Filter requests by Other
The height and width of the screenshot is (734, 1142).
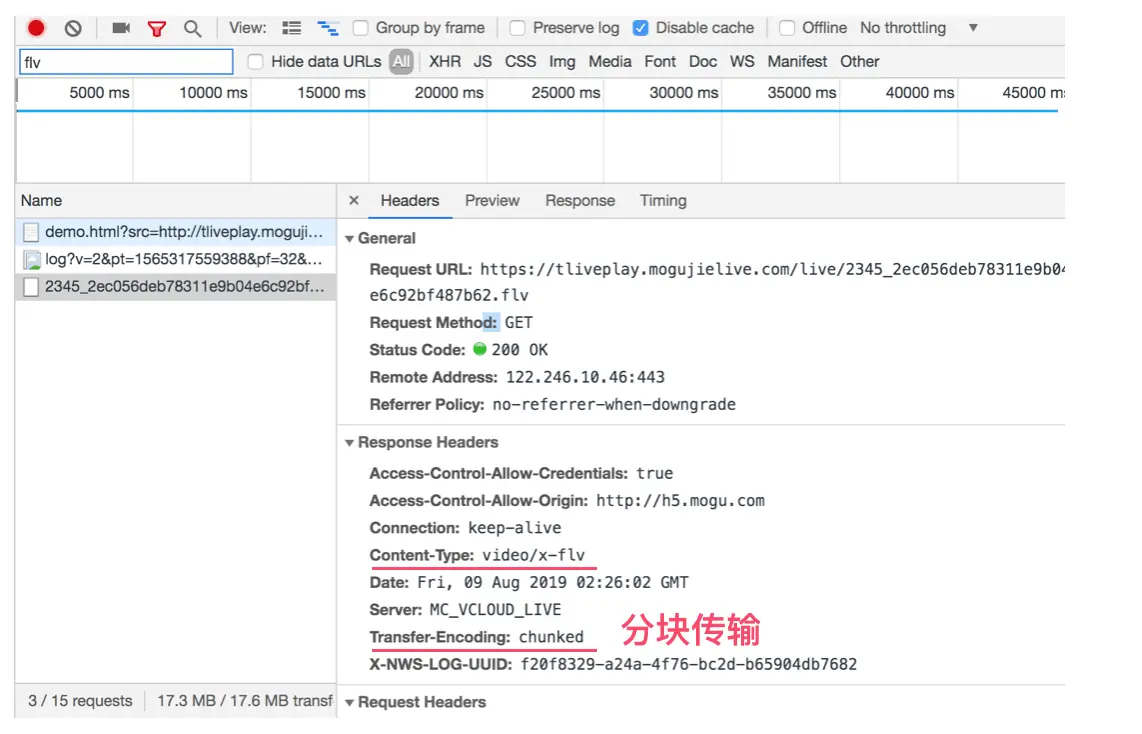860,62
